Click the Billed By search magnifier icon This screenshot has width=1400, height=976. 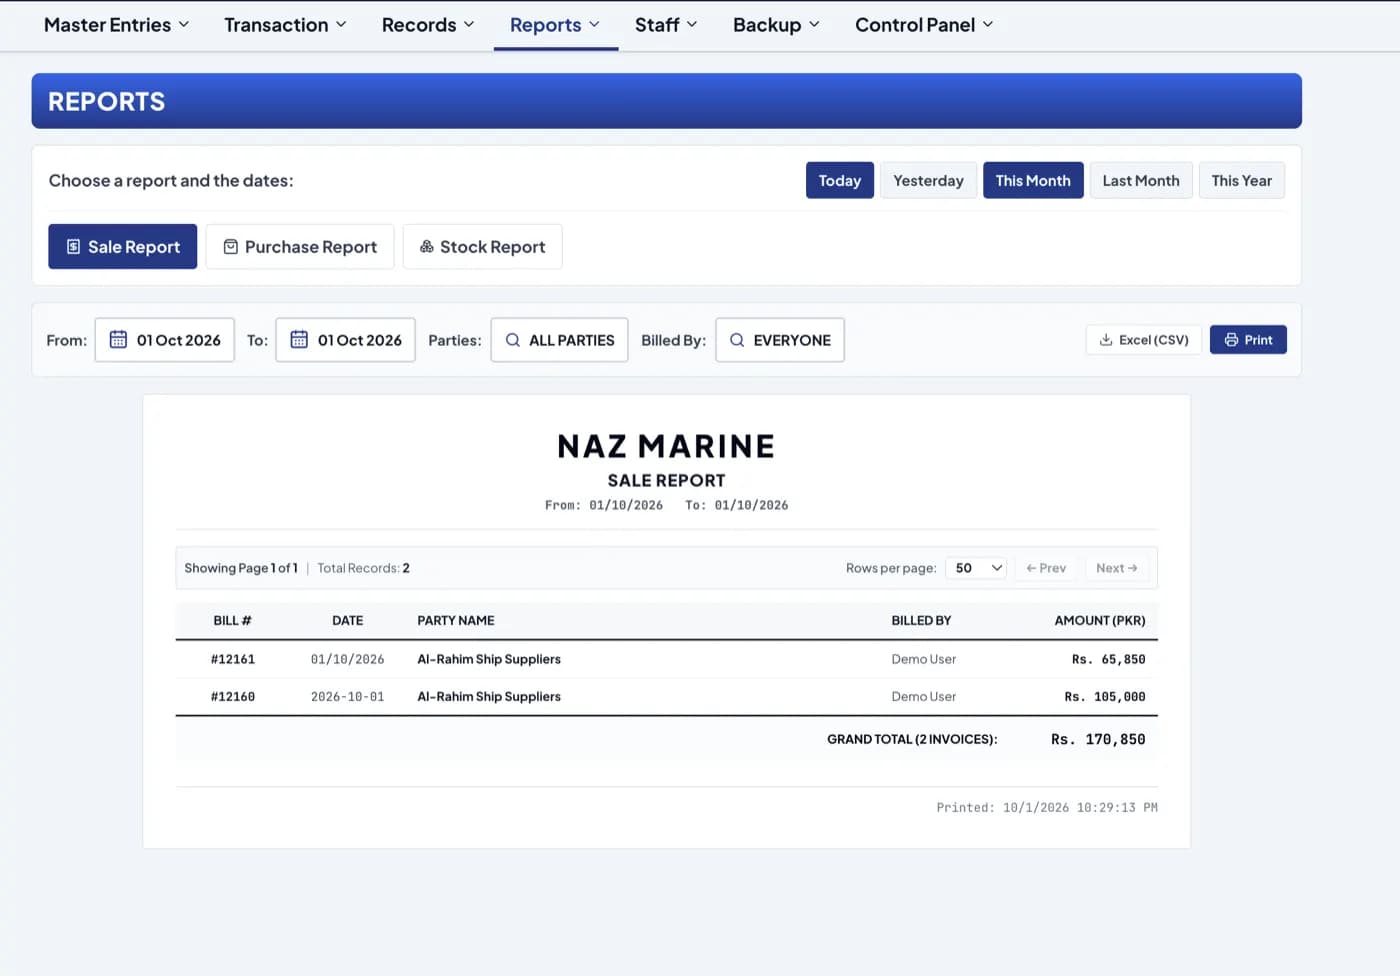pyautogui.click(x=737, y=340)
